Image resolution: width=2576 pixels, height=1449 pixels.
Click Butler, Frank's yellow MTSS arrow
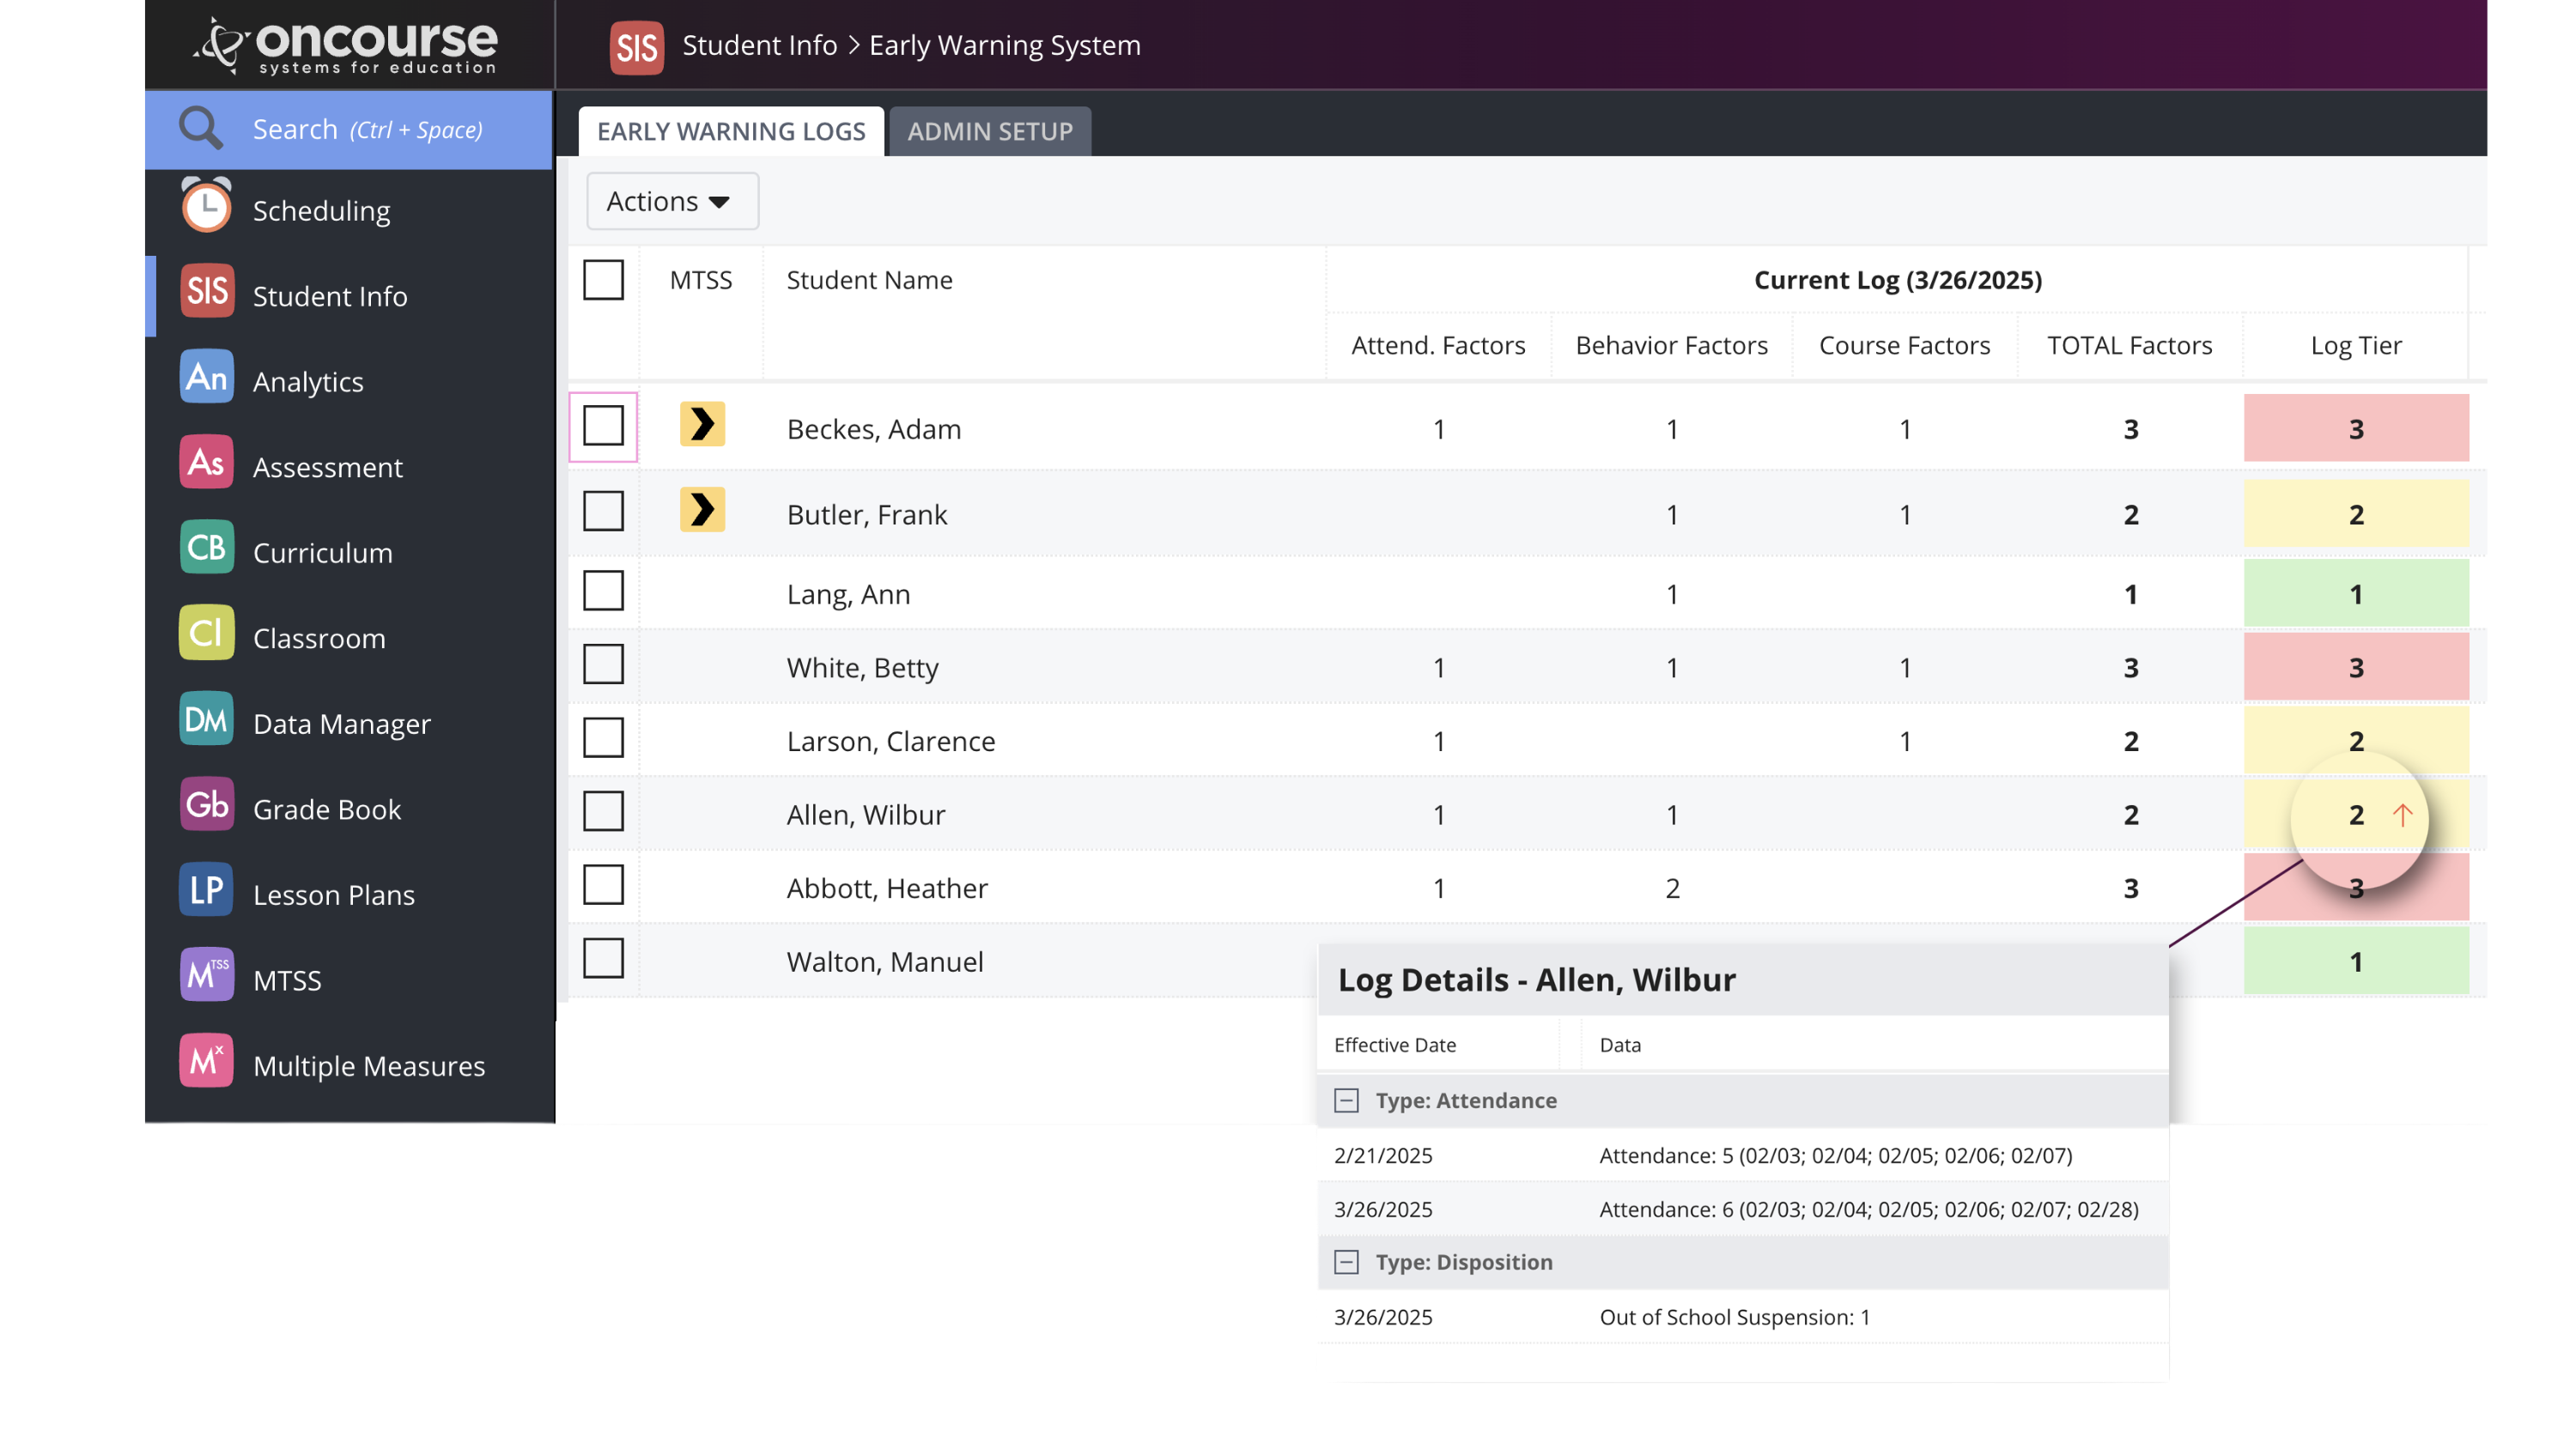702,510
